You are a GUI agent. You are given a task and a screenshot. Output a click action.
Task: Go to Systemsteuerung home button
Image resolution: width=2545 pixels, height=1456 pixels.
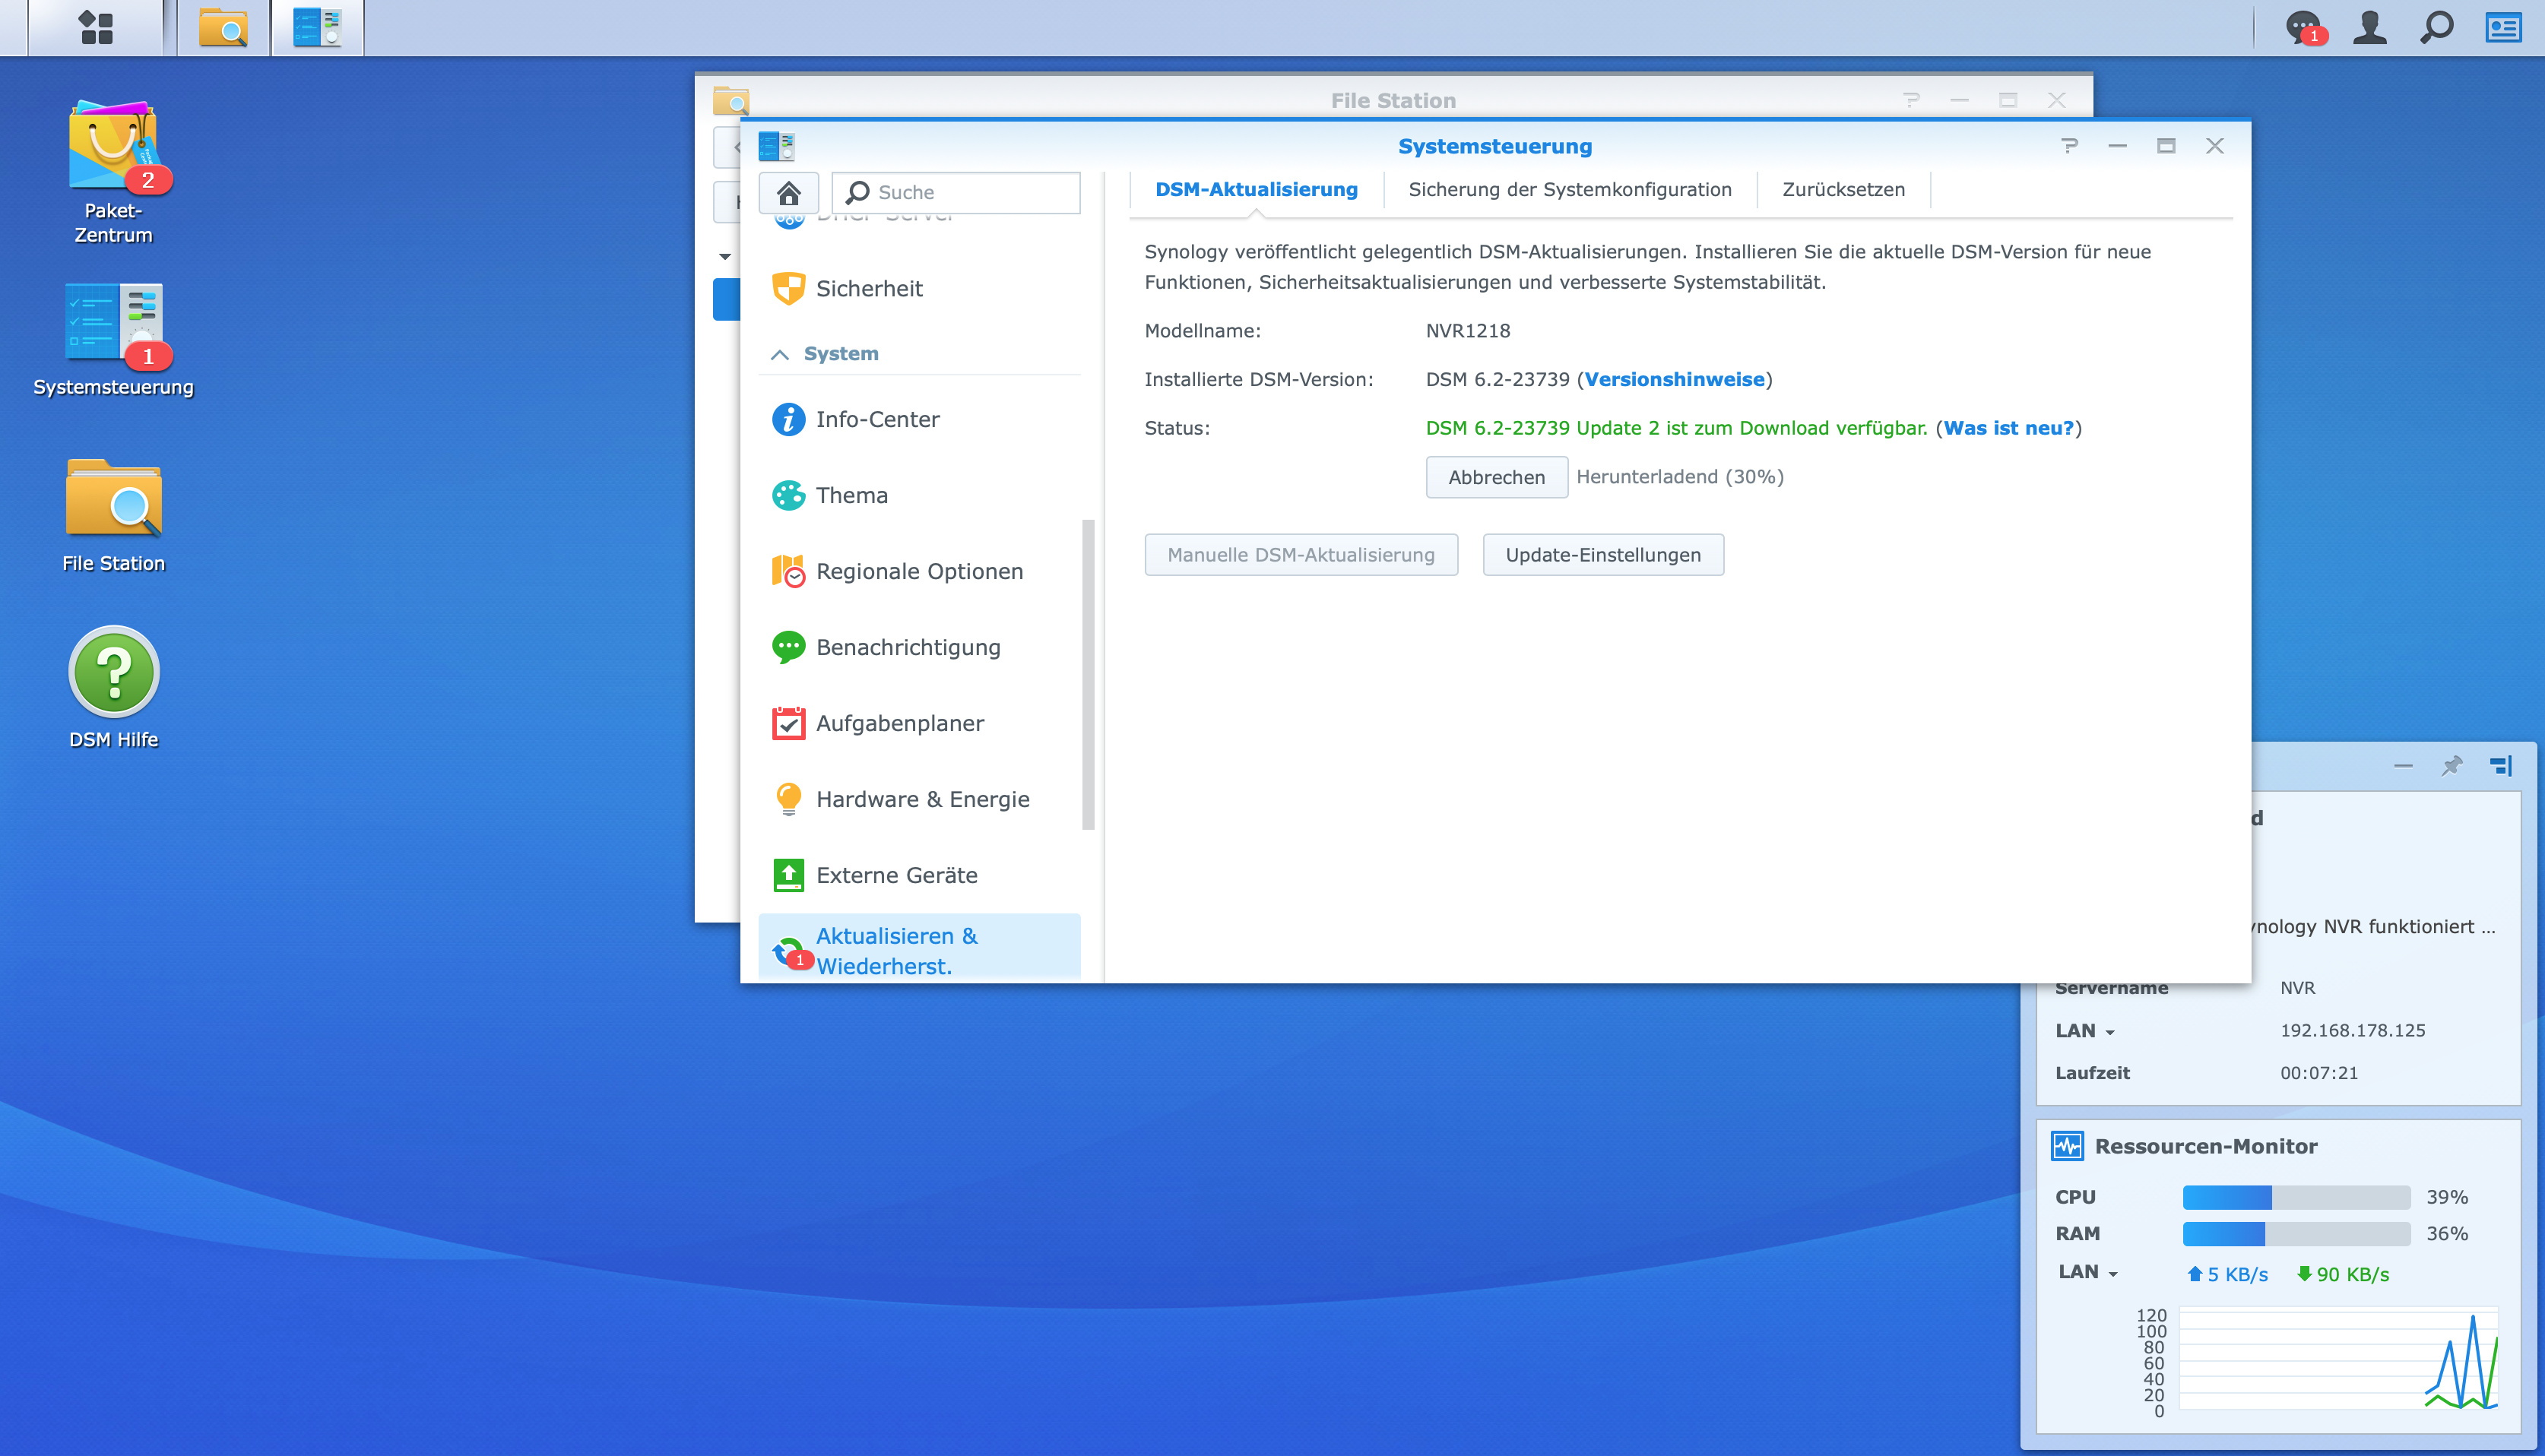click(788, 192)
